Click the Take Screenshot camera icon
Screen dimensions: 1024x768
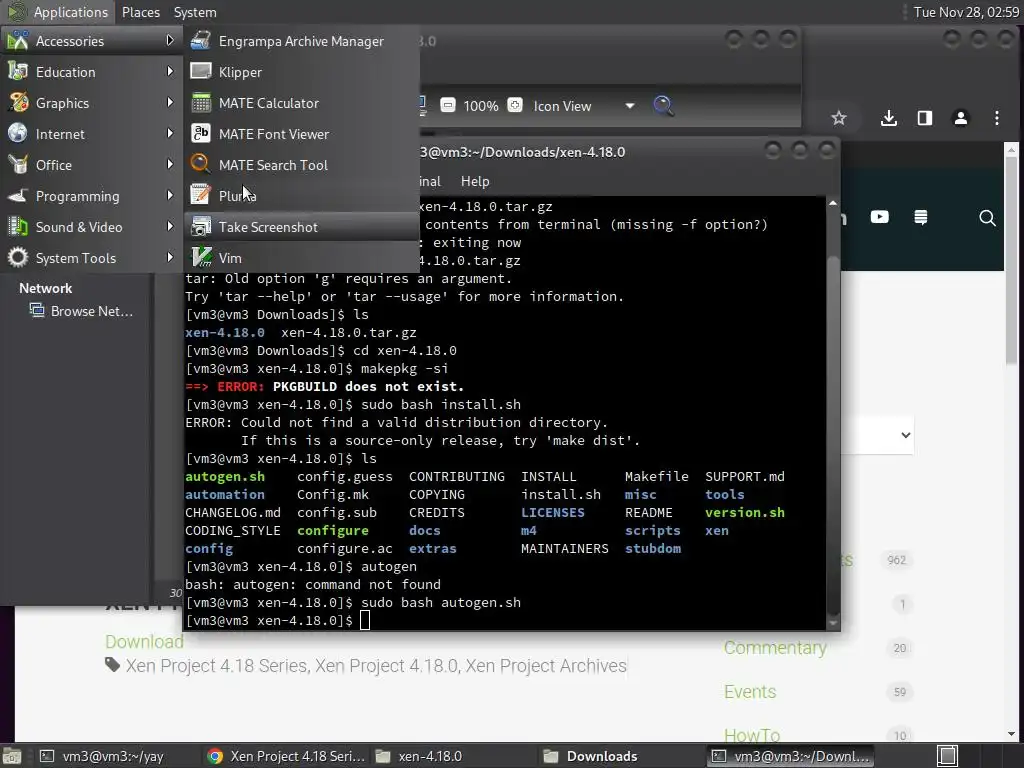click(200, 227)
